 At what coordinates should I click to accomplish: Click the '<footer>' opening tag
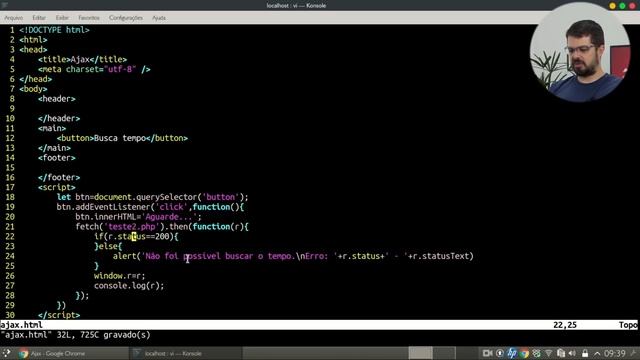[57, 158]
